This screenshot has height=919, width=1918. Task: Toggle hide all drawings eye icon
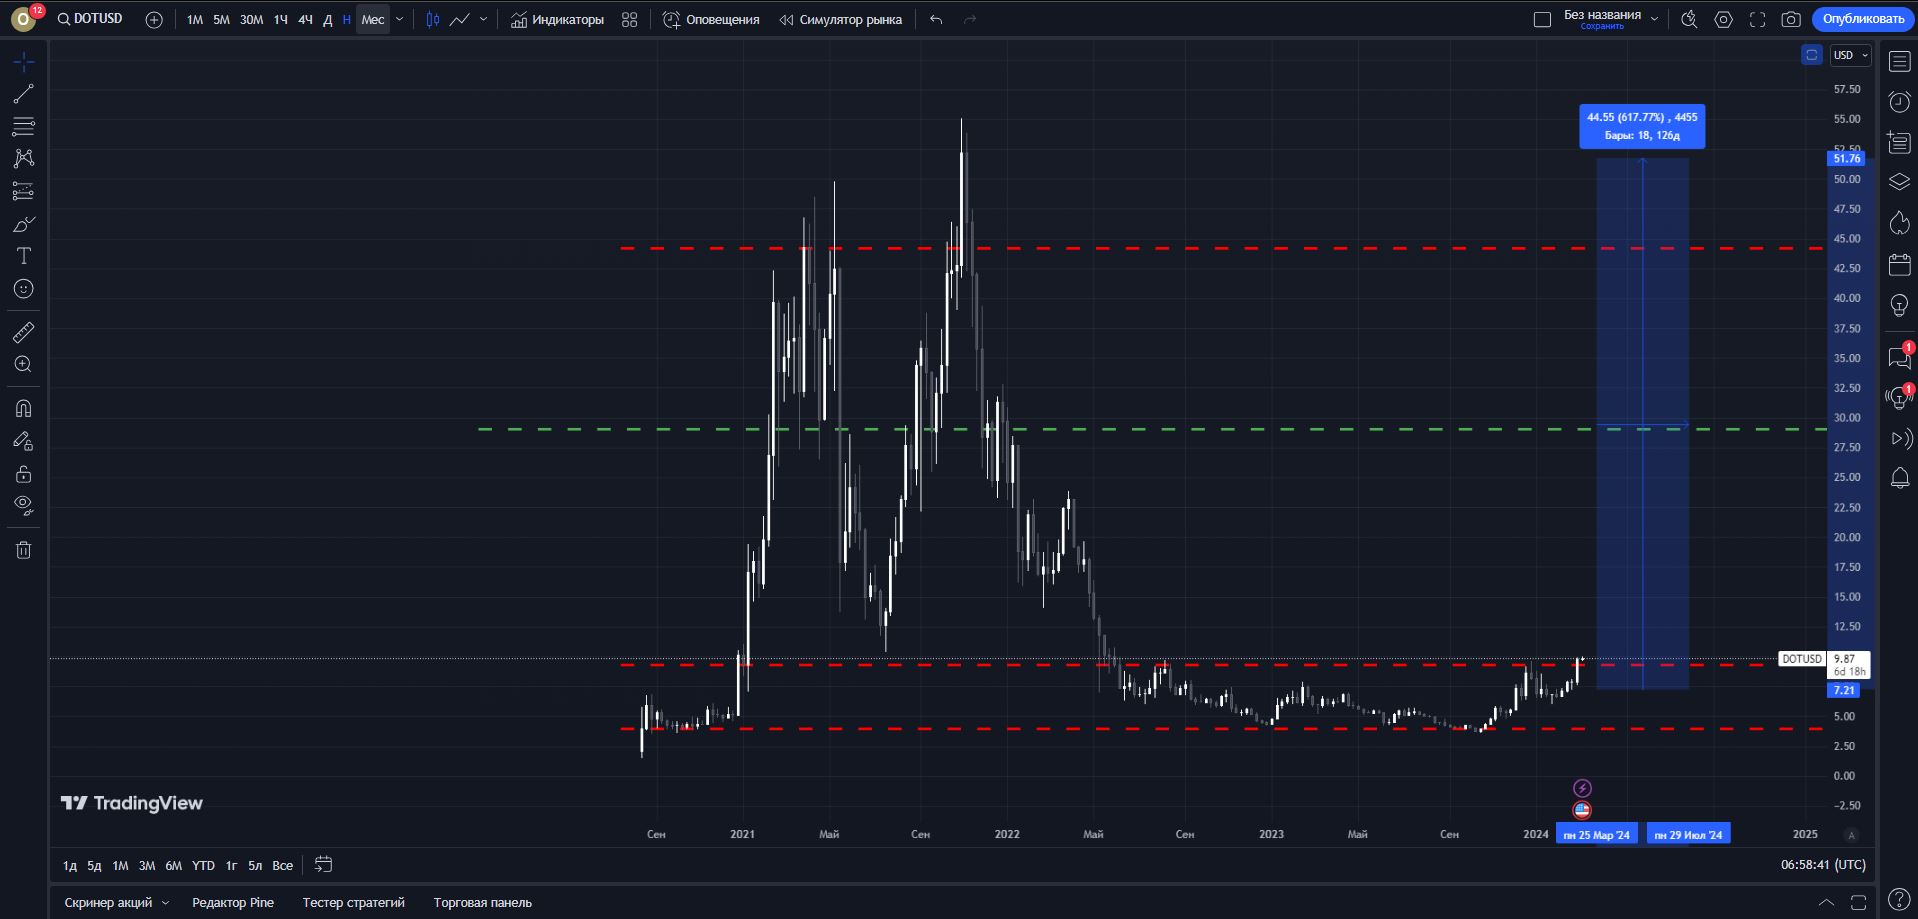[x=23, y=505]
